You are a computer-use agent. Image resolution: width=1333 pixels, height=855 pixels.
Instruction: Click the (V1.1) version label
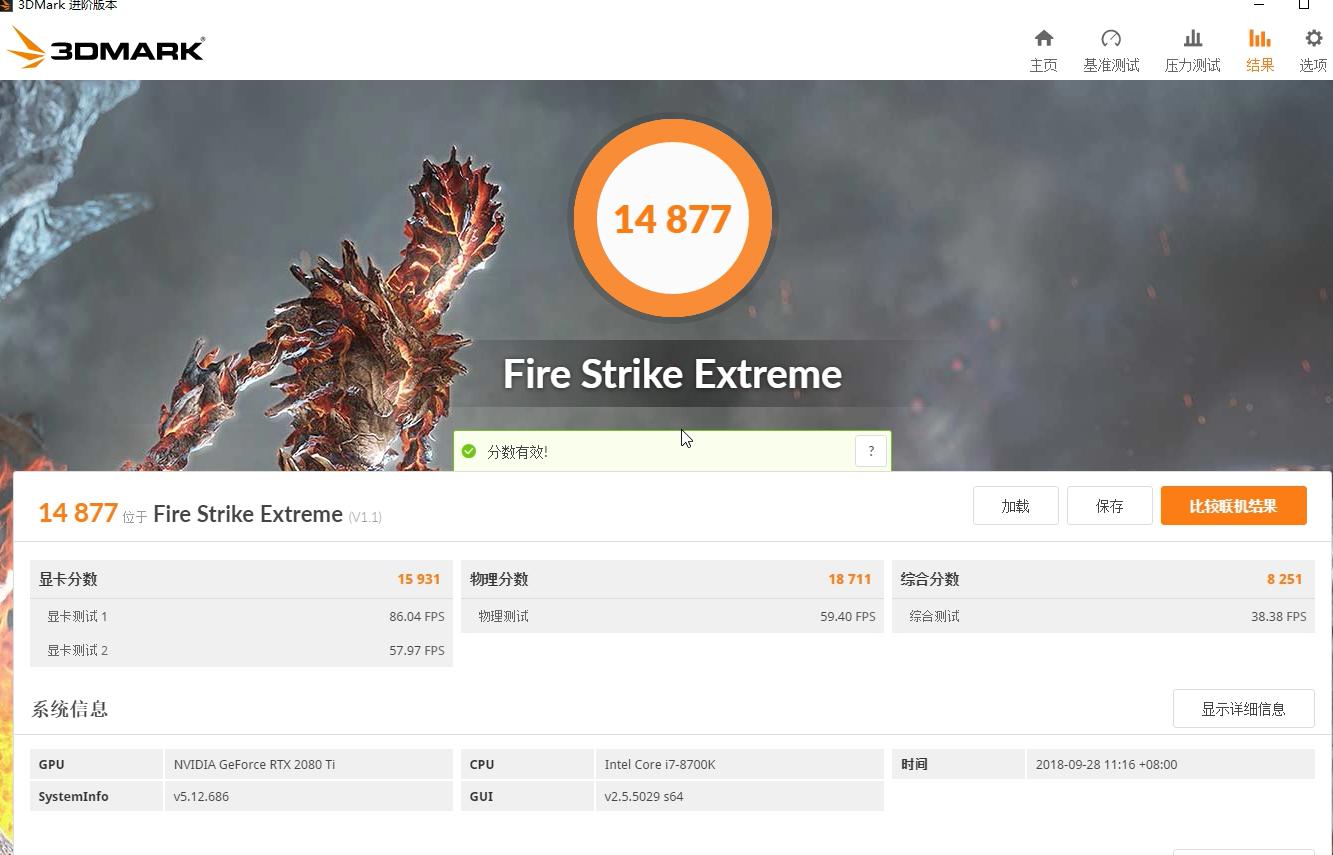pyautogui.click(x=365, y=517)
